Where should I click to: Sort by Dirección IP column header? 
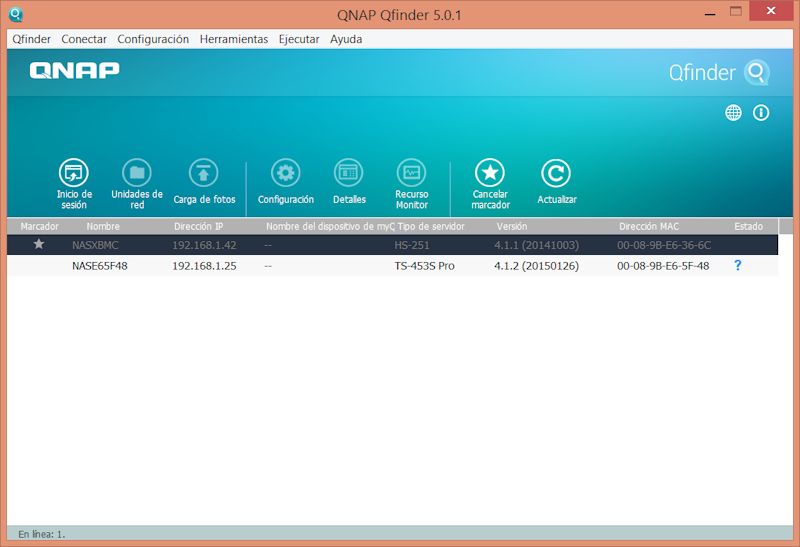tap(198, 226)
